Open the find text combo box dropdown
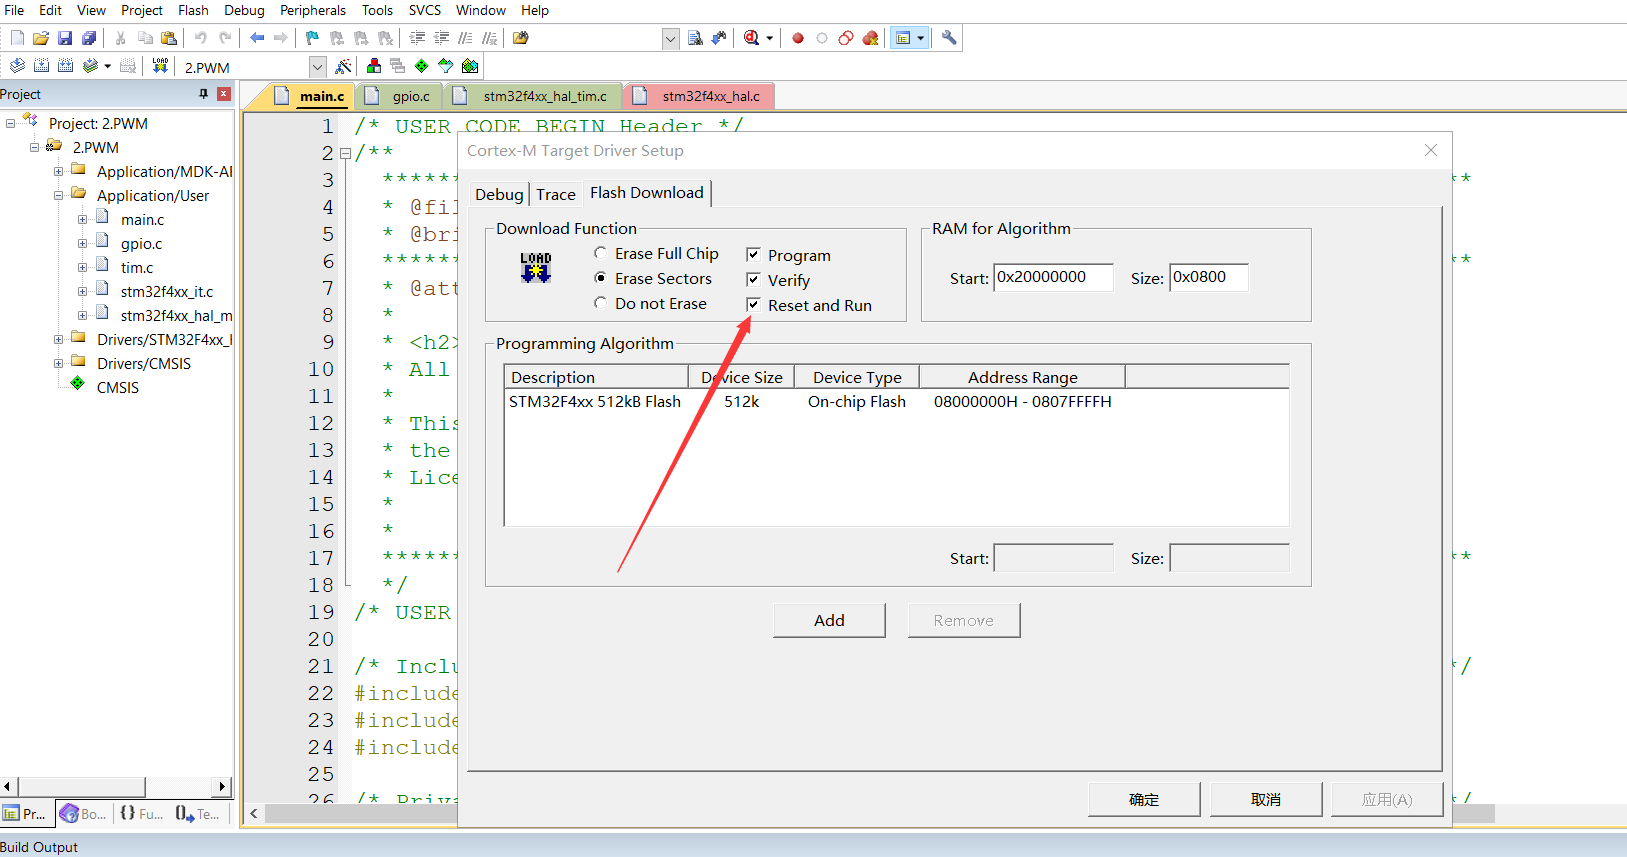 coord(670,39)
